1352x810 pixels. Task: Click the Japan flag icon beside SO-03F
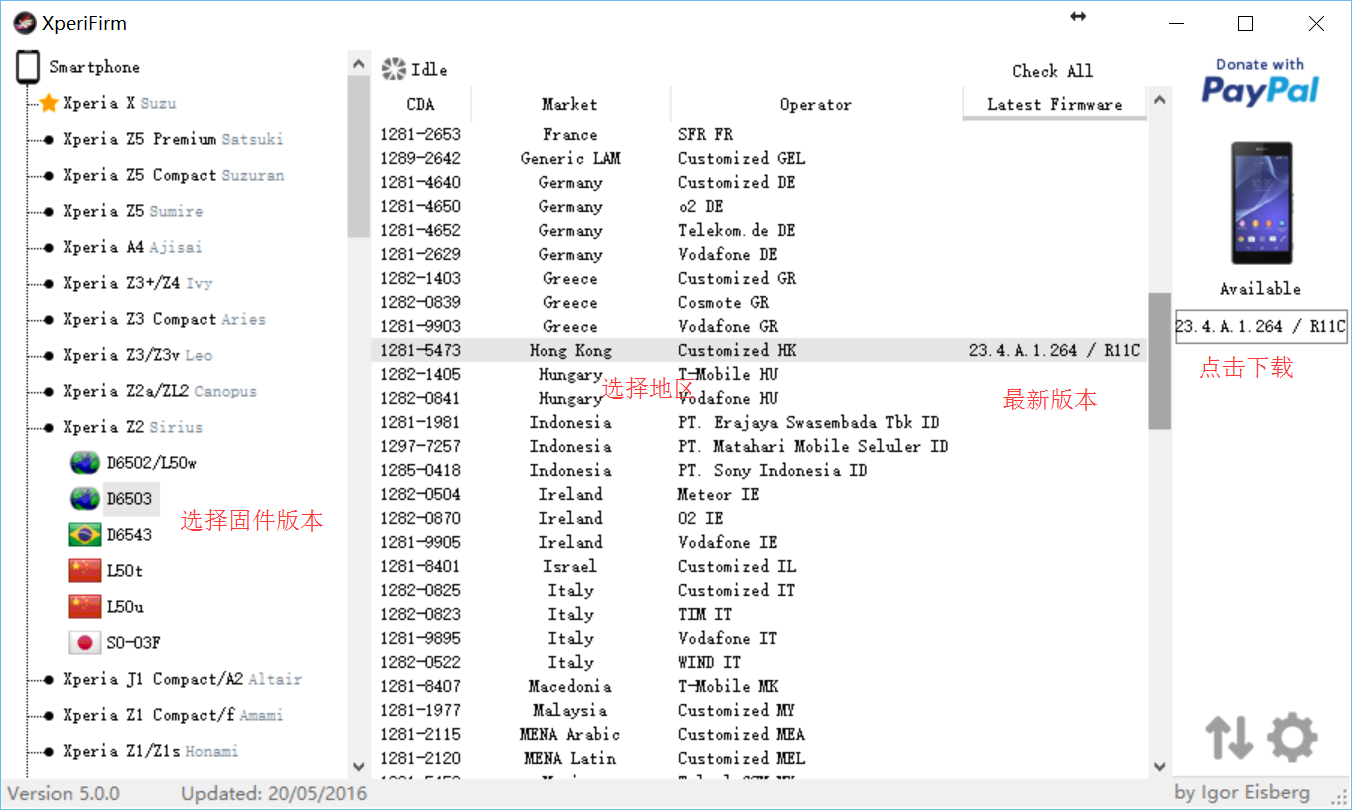pyautogui.click(x=85, y=643)
